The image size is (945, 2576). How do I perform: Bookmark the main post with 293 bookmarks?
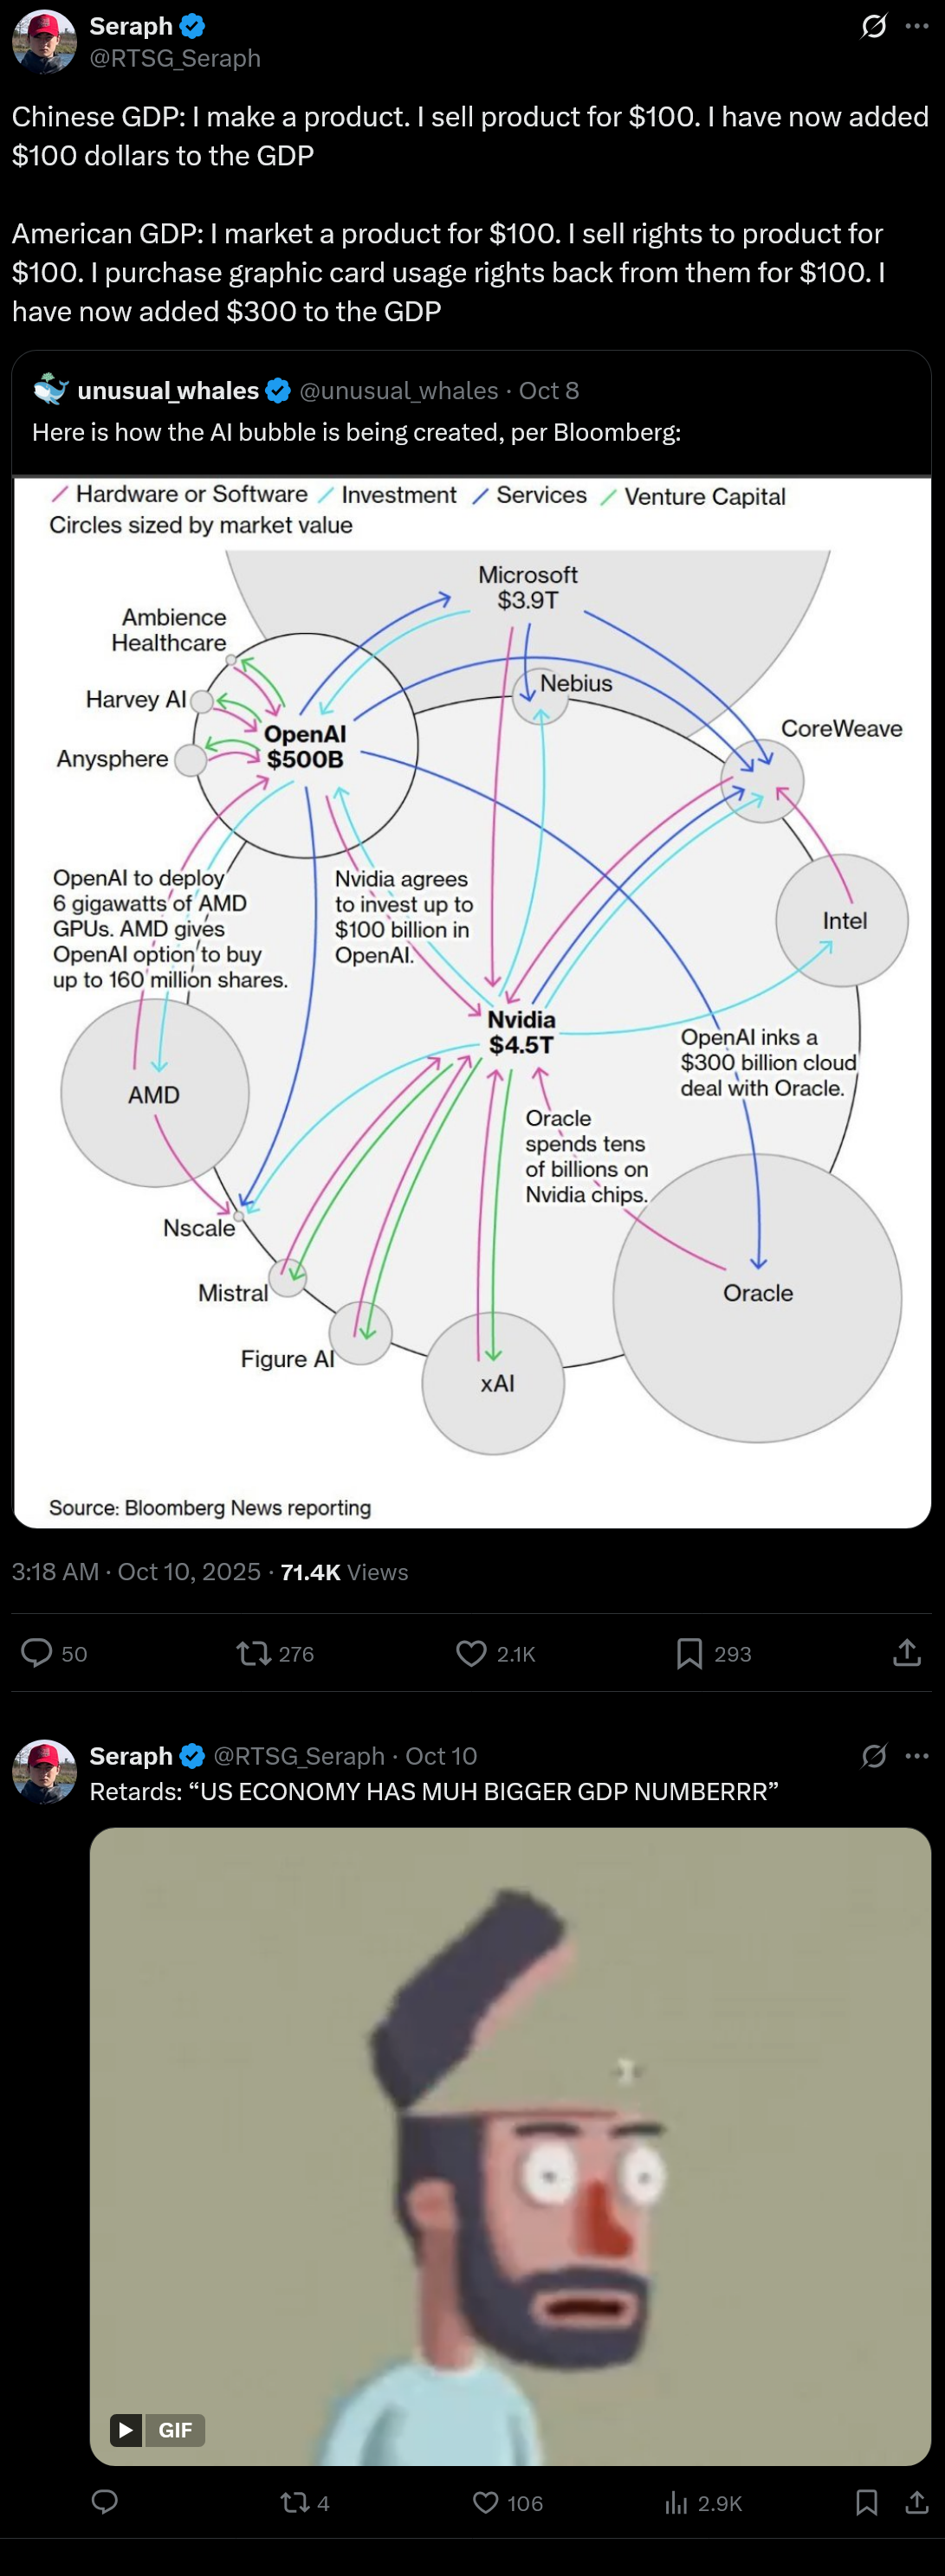[689, 1653]
